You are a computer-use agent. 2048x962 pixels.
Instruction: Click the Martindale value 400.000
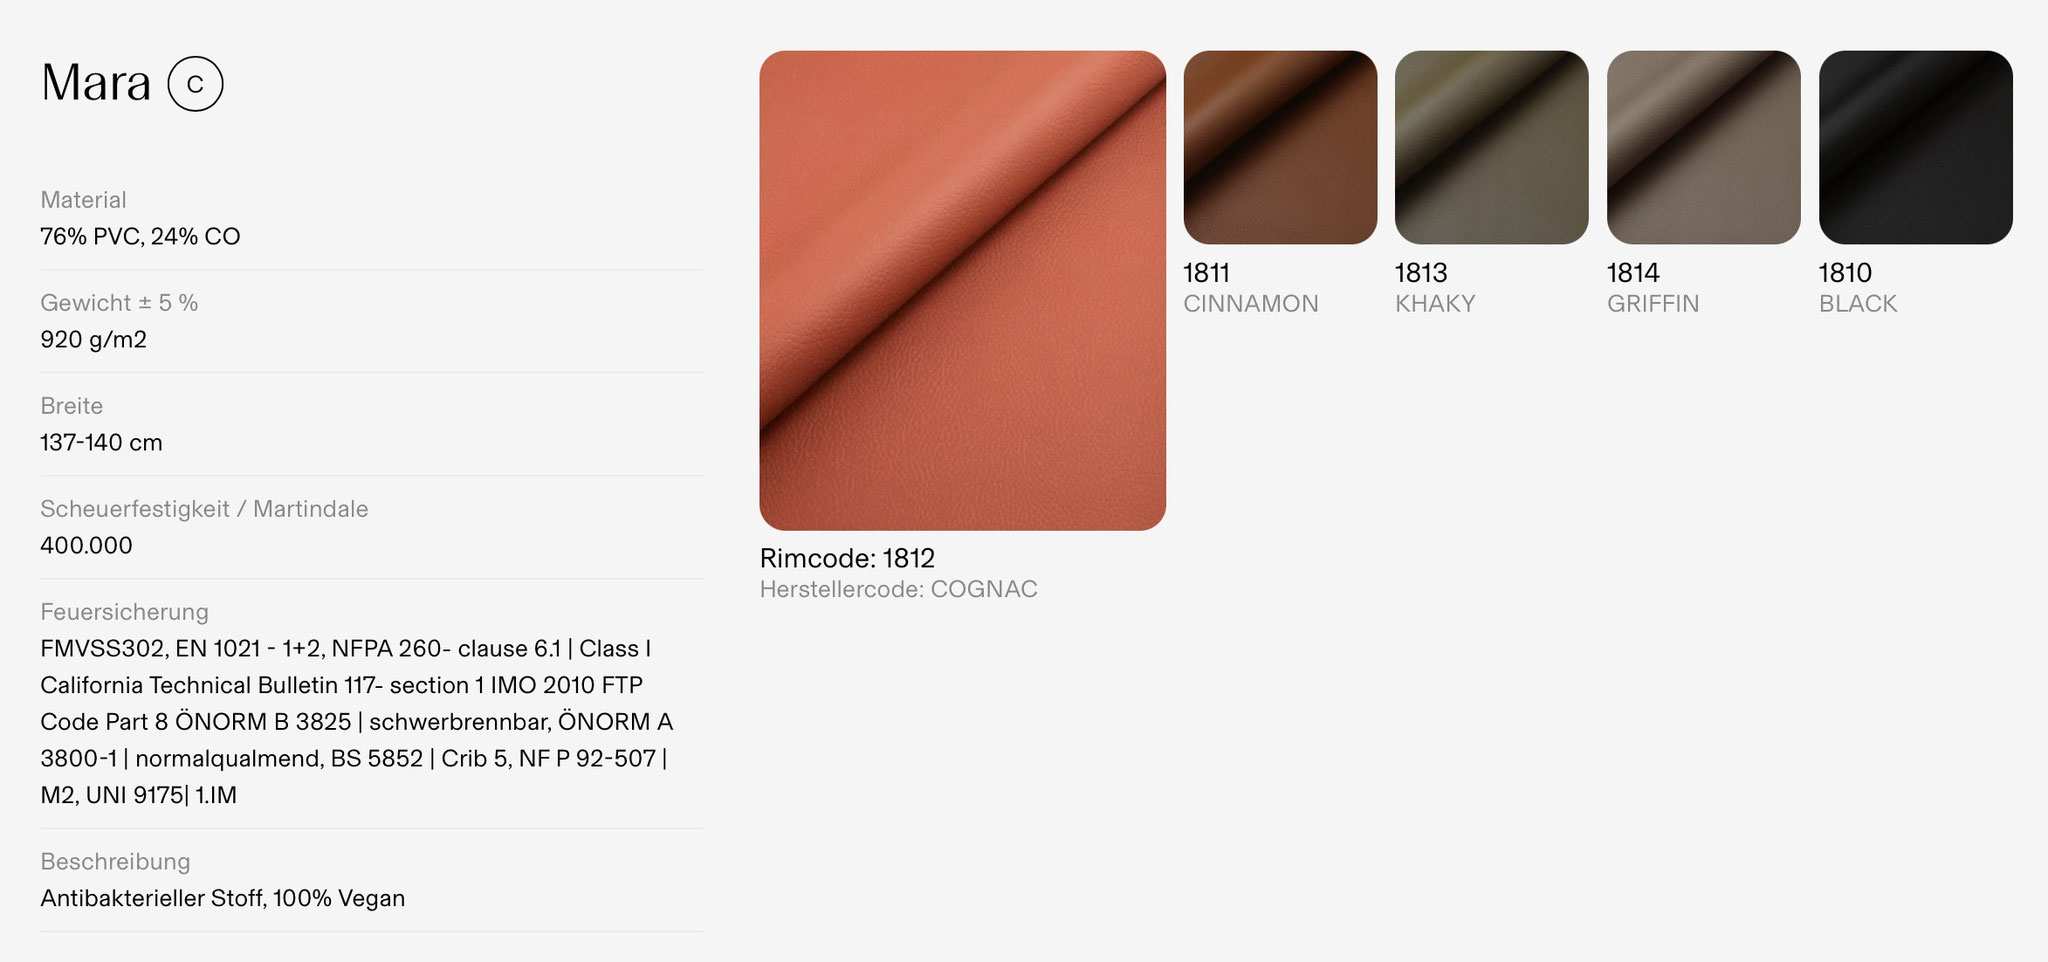pos(86,546)
